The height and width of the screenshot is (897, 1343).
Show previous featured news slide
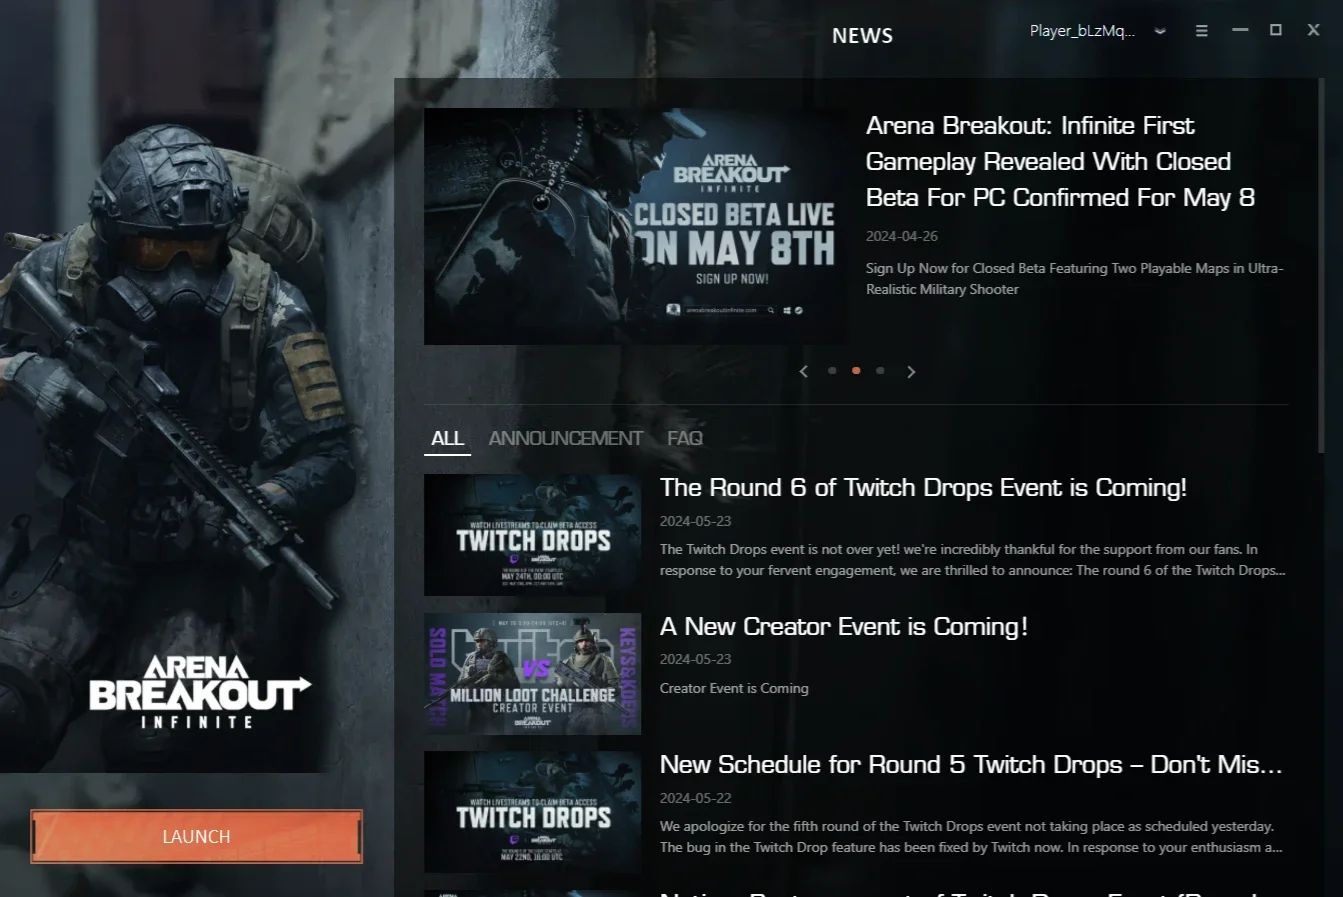[x=804, y=371]
